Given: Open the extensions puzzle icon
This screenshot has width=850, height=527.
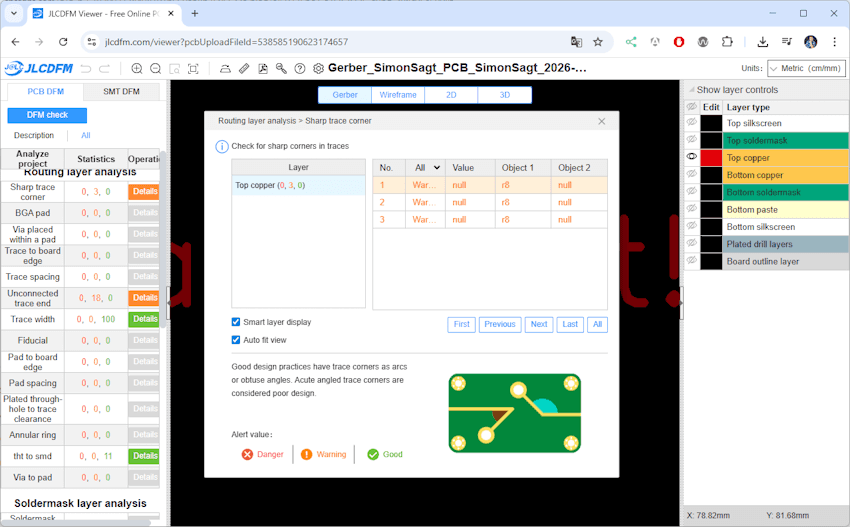Looking at the screenshot, I should click(x=727, y=42).
